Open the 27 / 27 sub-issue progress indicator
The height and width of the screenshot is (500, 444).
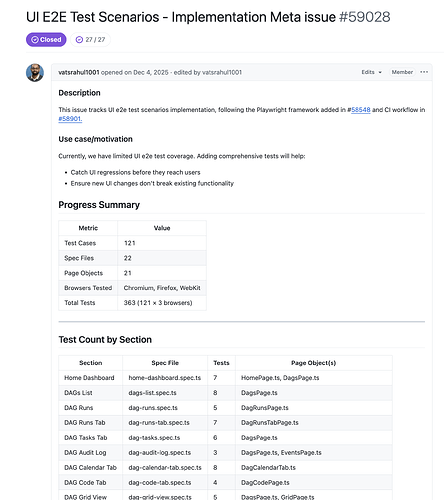(90, 40)
